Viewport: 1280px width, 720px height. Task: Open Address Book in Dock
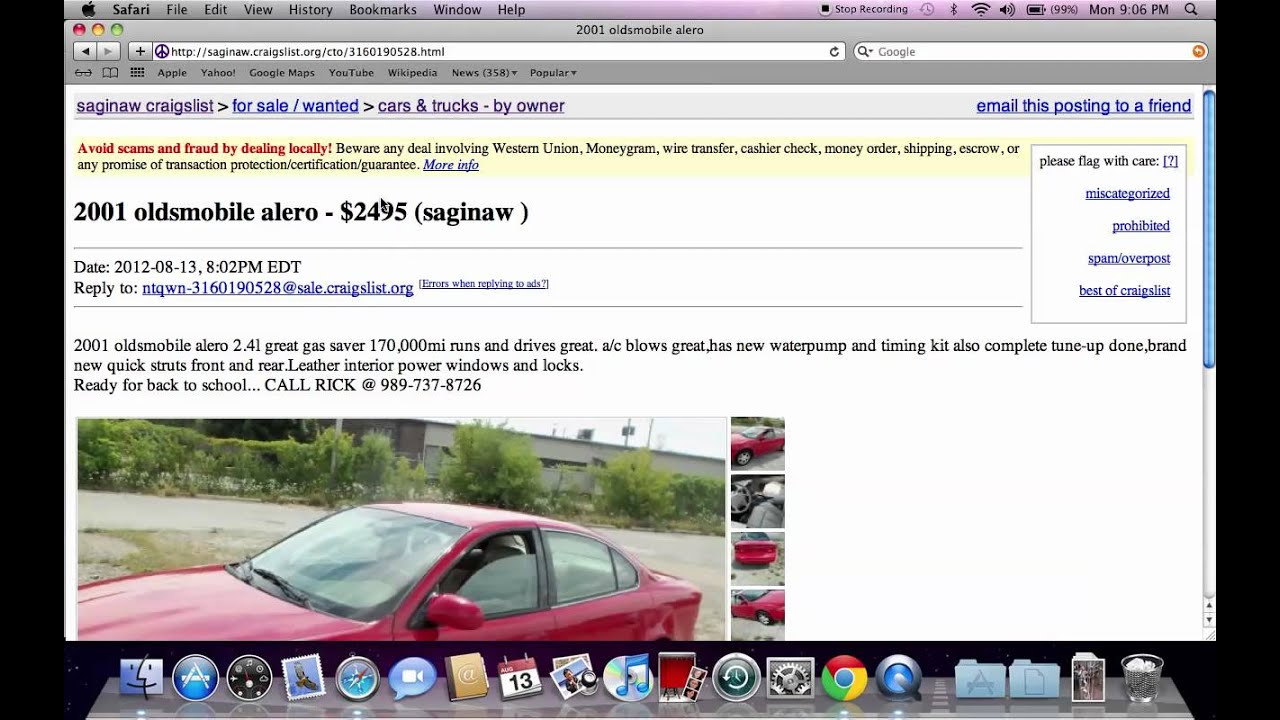pyautogui.click(x=465, y=679)
